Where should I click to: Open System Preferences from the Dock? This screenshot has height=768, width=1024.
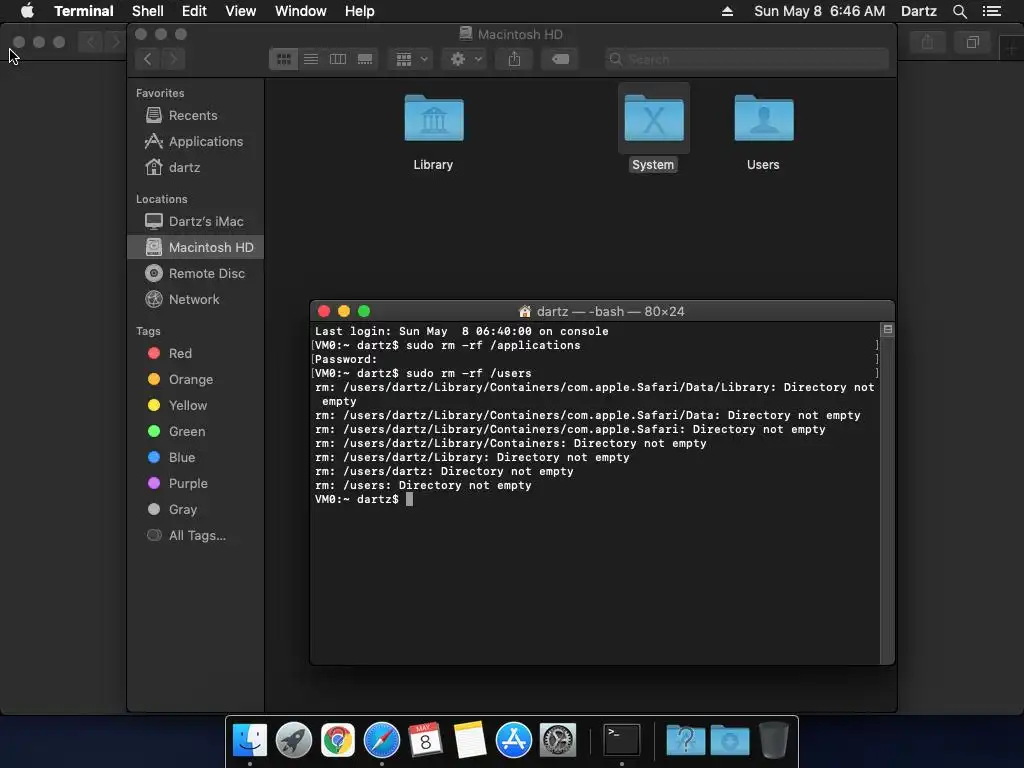pos(558,741)
